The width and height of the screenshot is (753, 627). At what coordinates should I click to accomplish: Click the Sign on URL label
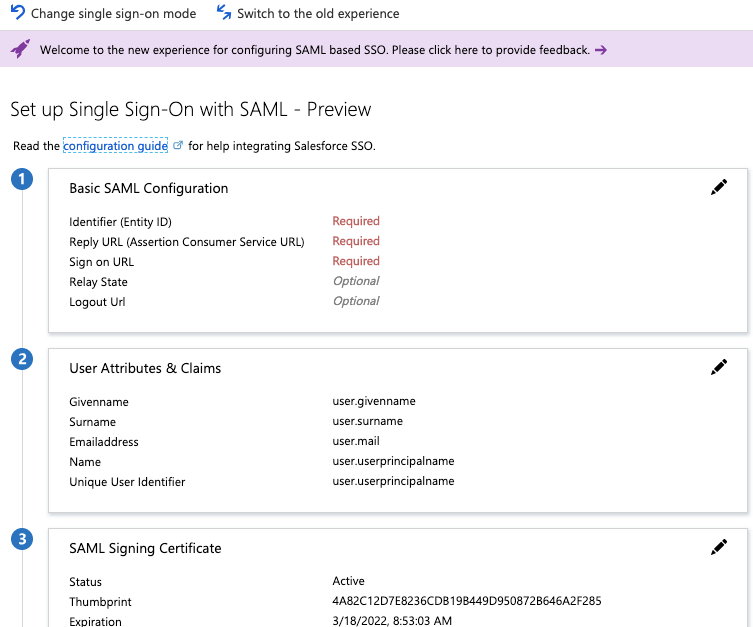pyautogui.click(x=101, y=262)
